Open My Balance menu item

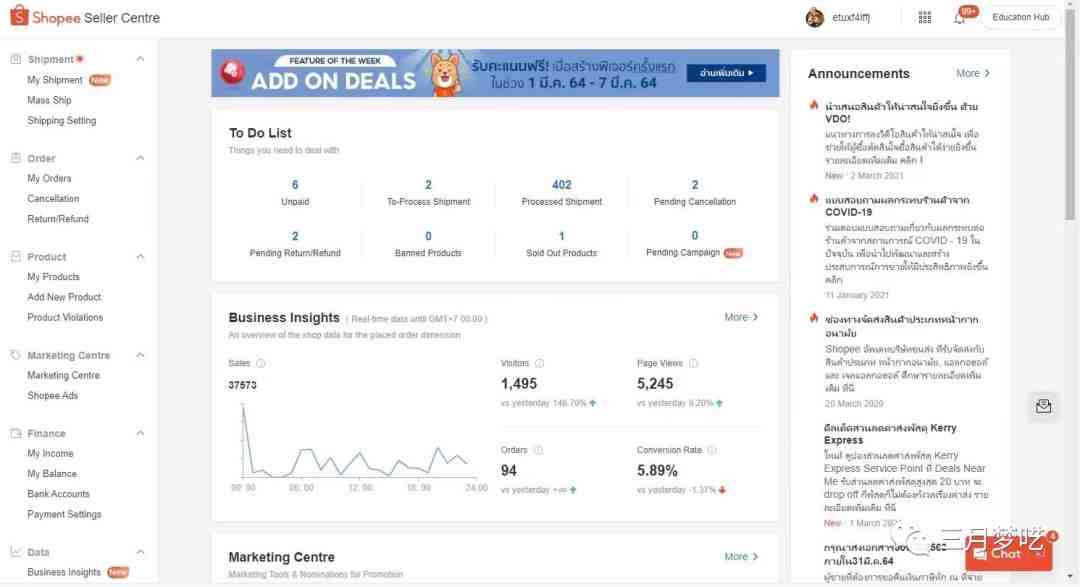click(x=52, y=473)
